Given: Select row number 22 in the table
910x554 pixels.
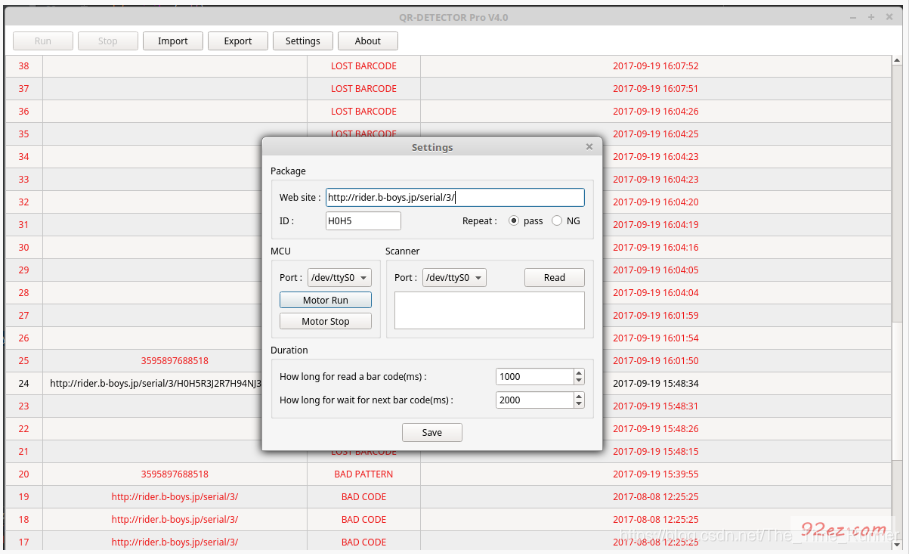Looking at the screenshot, I should coord(24,429).
